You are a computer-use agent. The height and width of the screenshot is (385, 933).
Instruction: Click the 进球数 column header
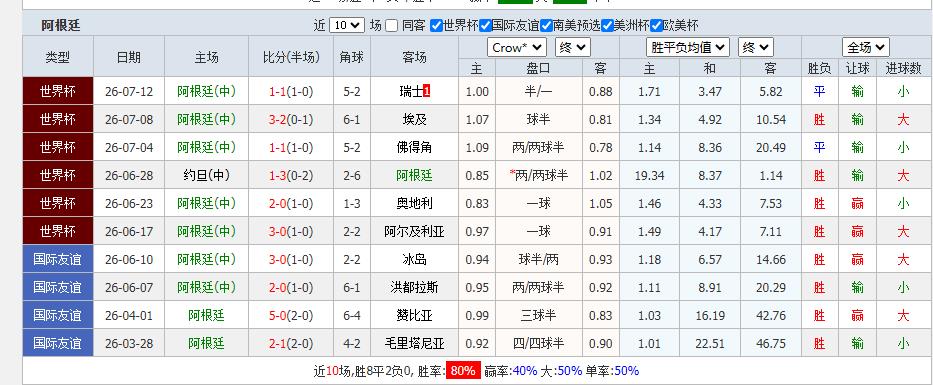pyautogui.click(x=903, y=68)
